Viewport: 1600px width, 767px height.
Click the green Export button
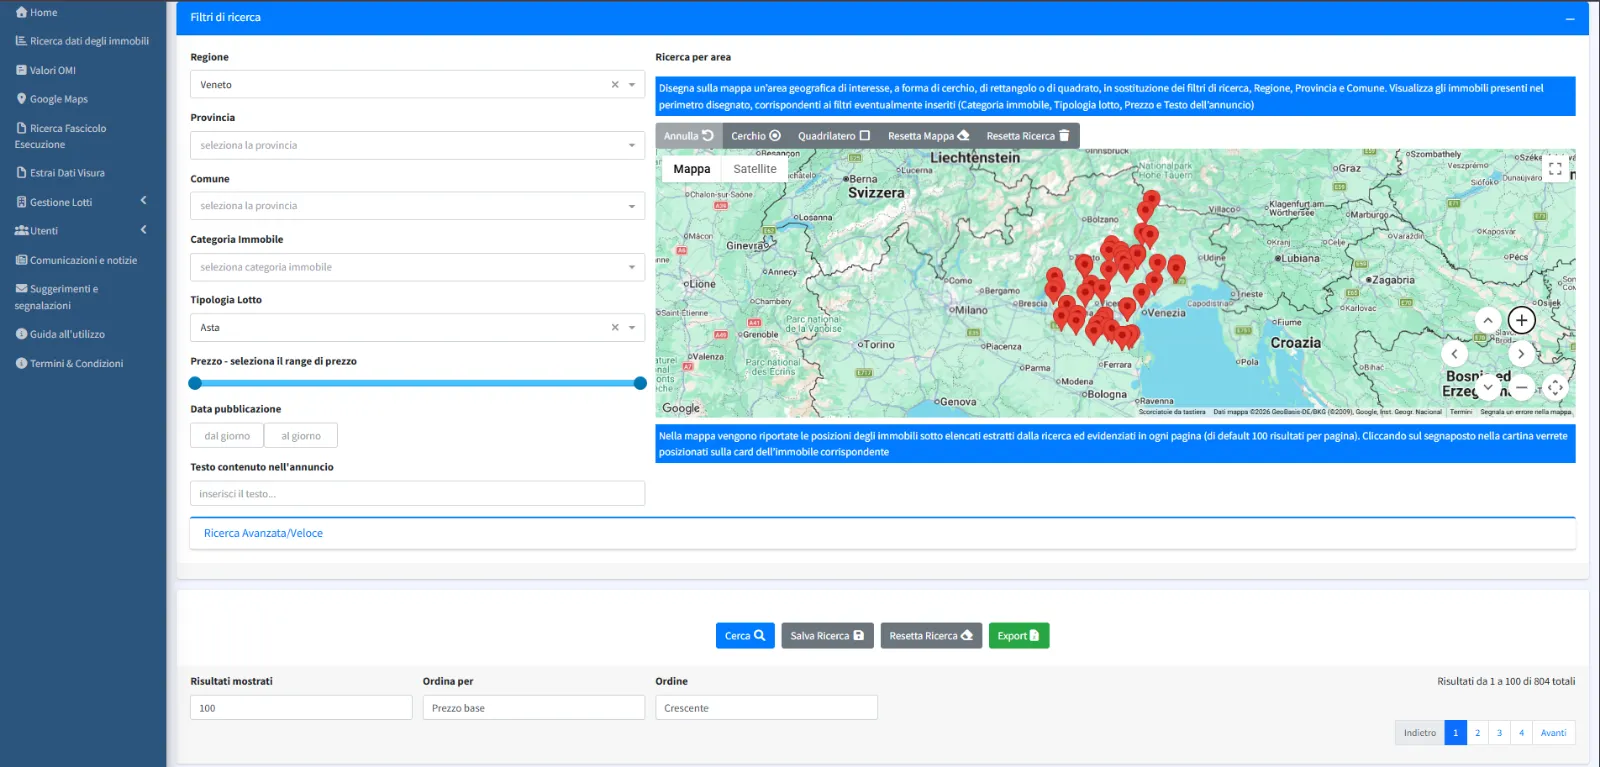point(1018,636)
